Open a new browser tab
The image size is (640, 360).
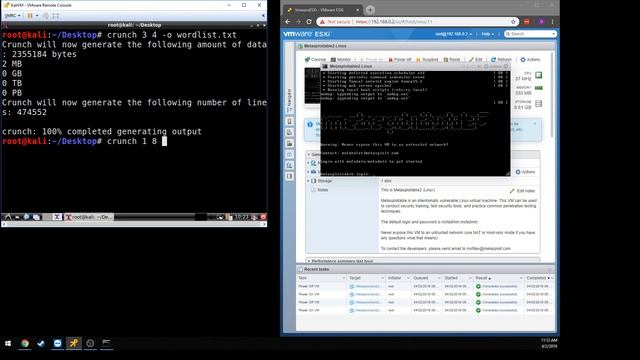point(370,10)
